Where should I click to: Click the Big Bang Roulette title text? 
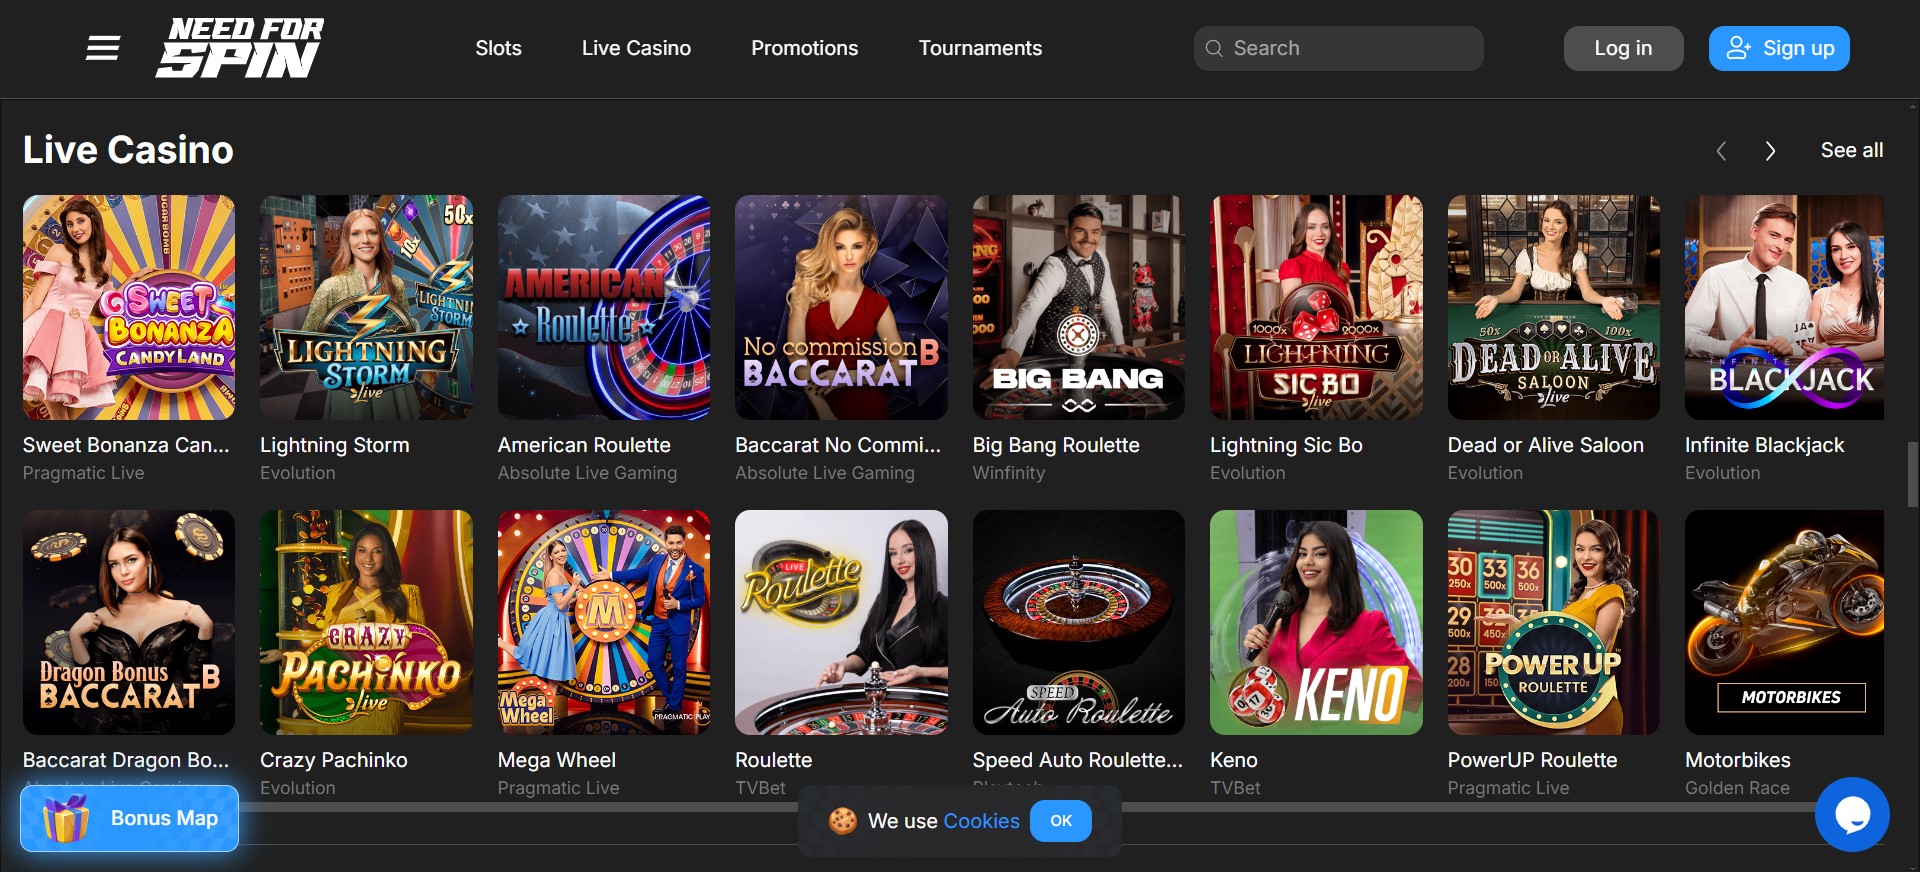point(1056,445)
